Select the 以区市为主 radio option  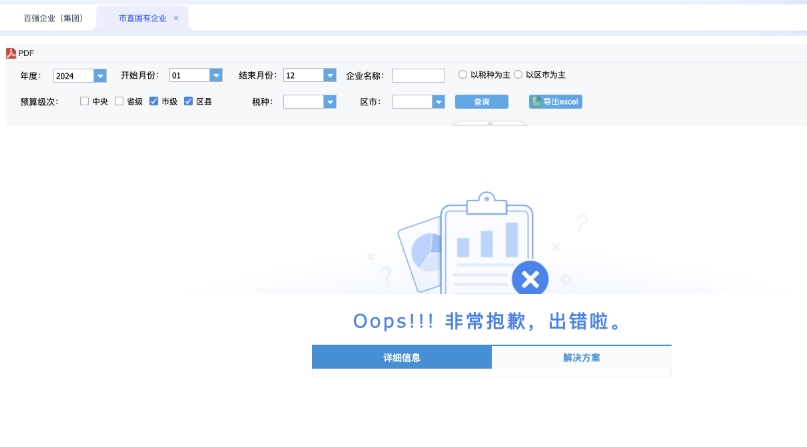tap(518, 74)
